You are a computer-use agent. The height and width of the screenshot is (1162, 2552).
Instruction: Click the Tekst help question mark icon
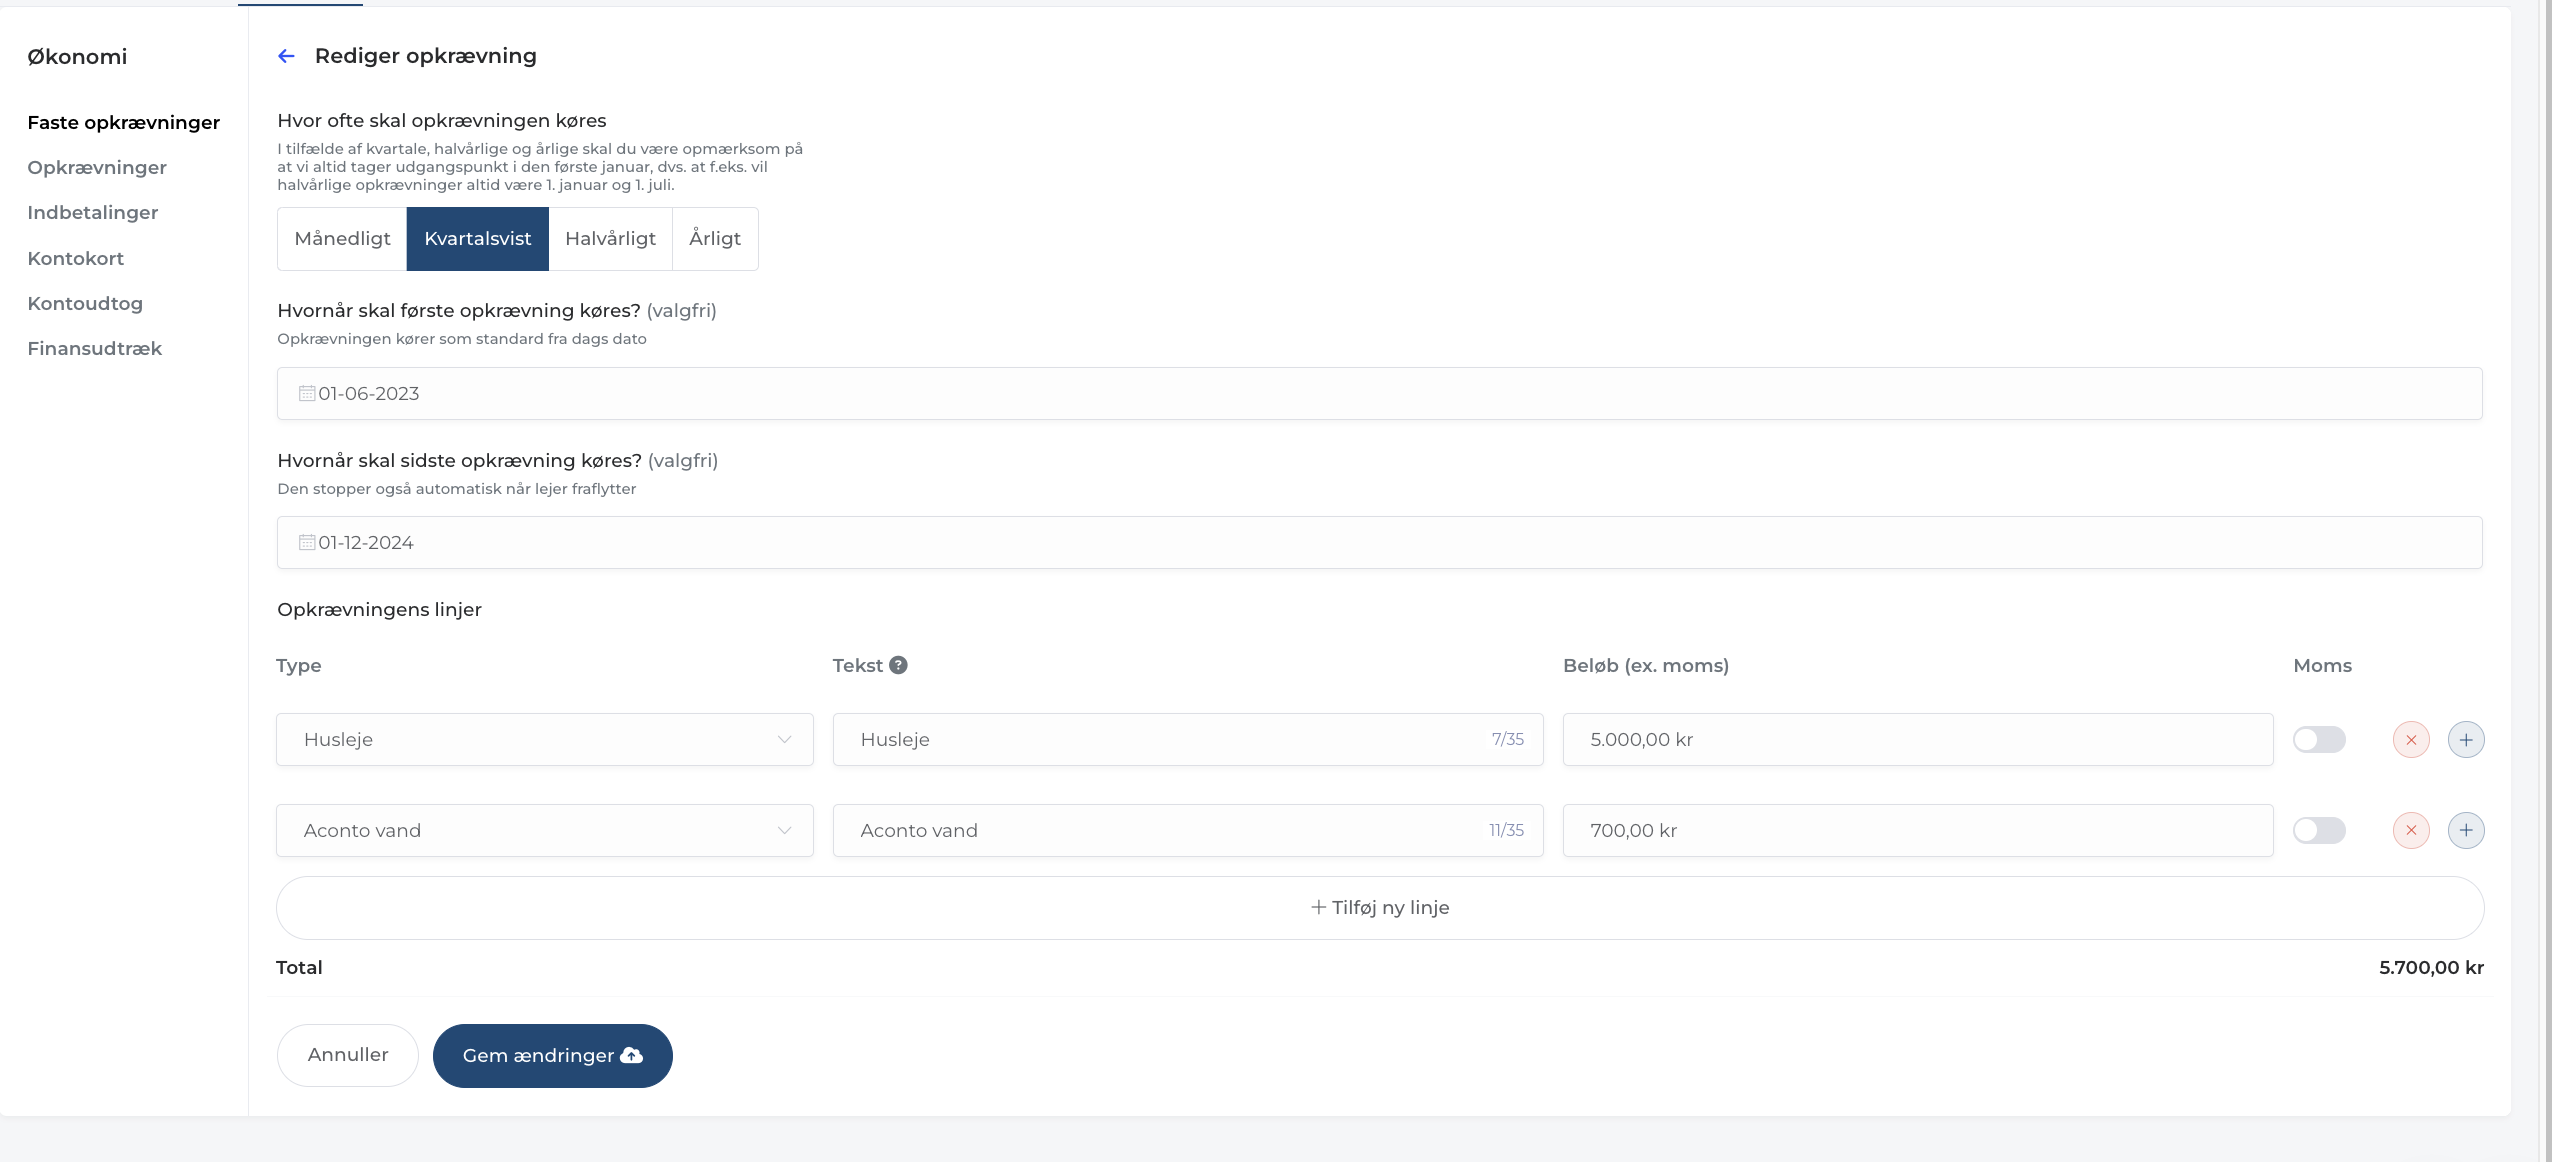pos(898,665)
